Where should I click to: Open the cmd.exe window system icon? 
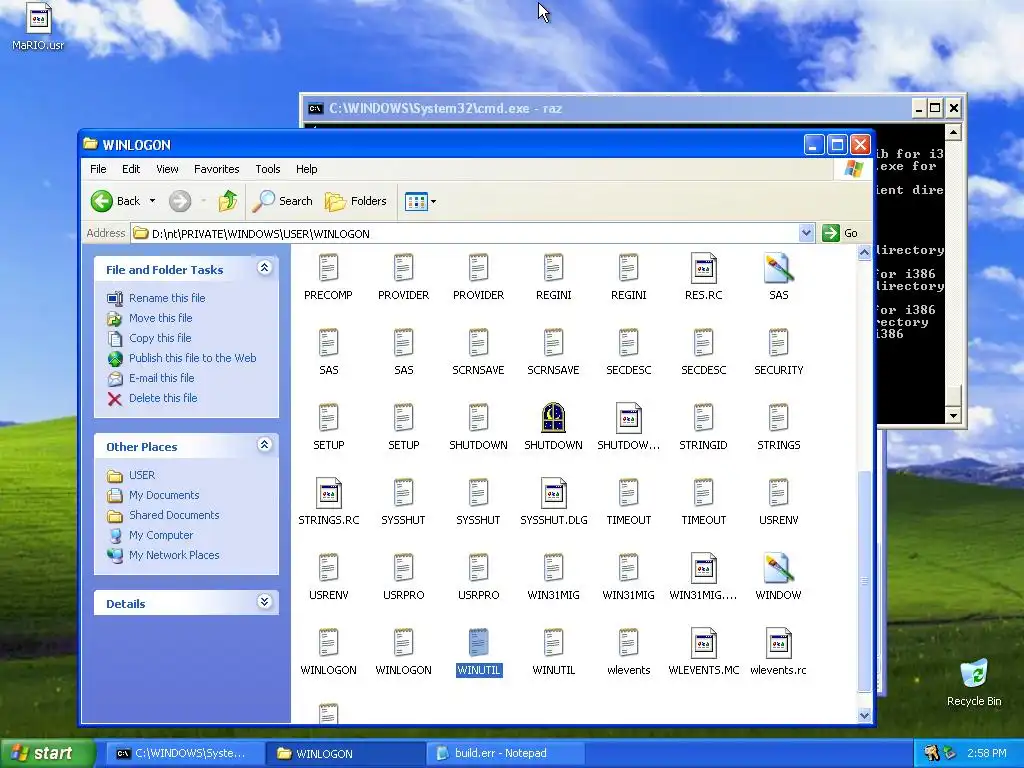tap(316, 108)
